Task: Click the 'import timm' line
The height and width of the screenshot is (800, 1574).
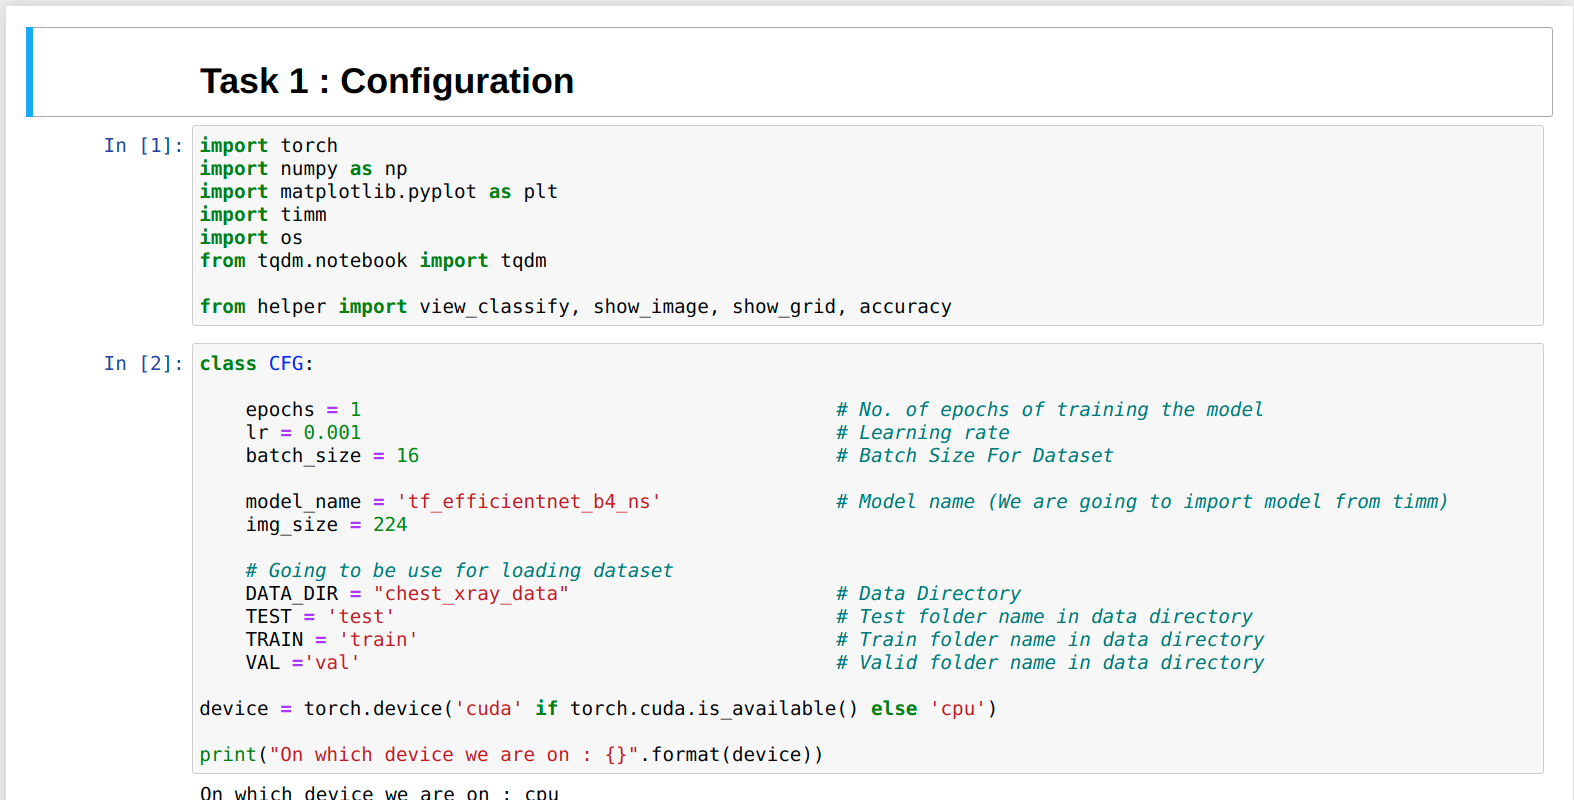Action: [x=263, y=215]
